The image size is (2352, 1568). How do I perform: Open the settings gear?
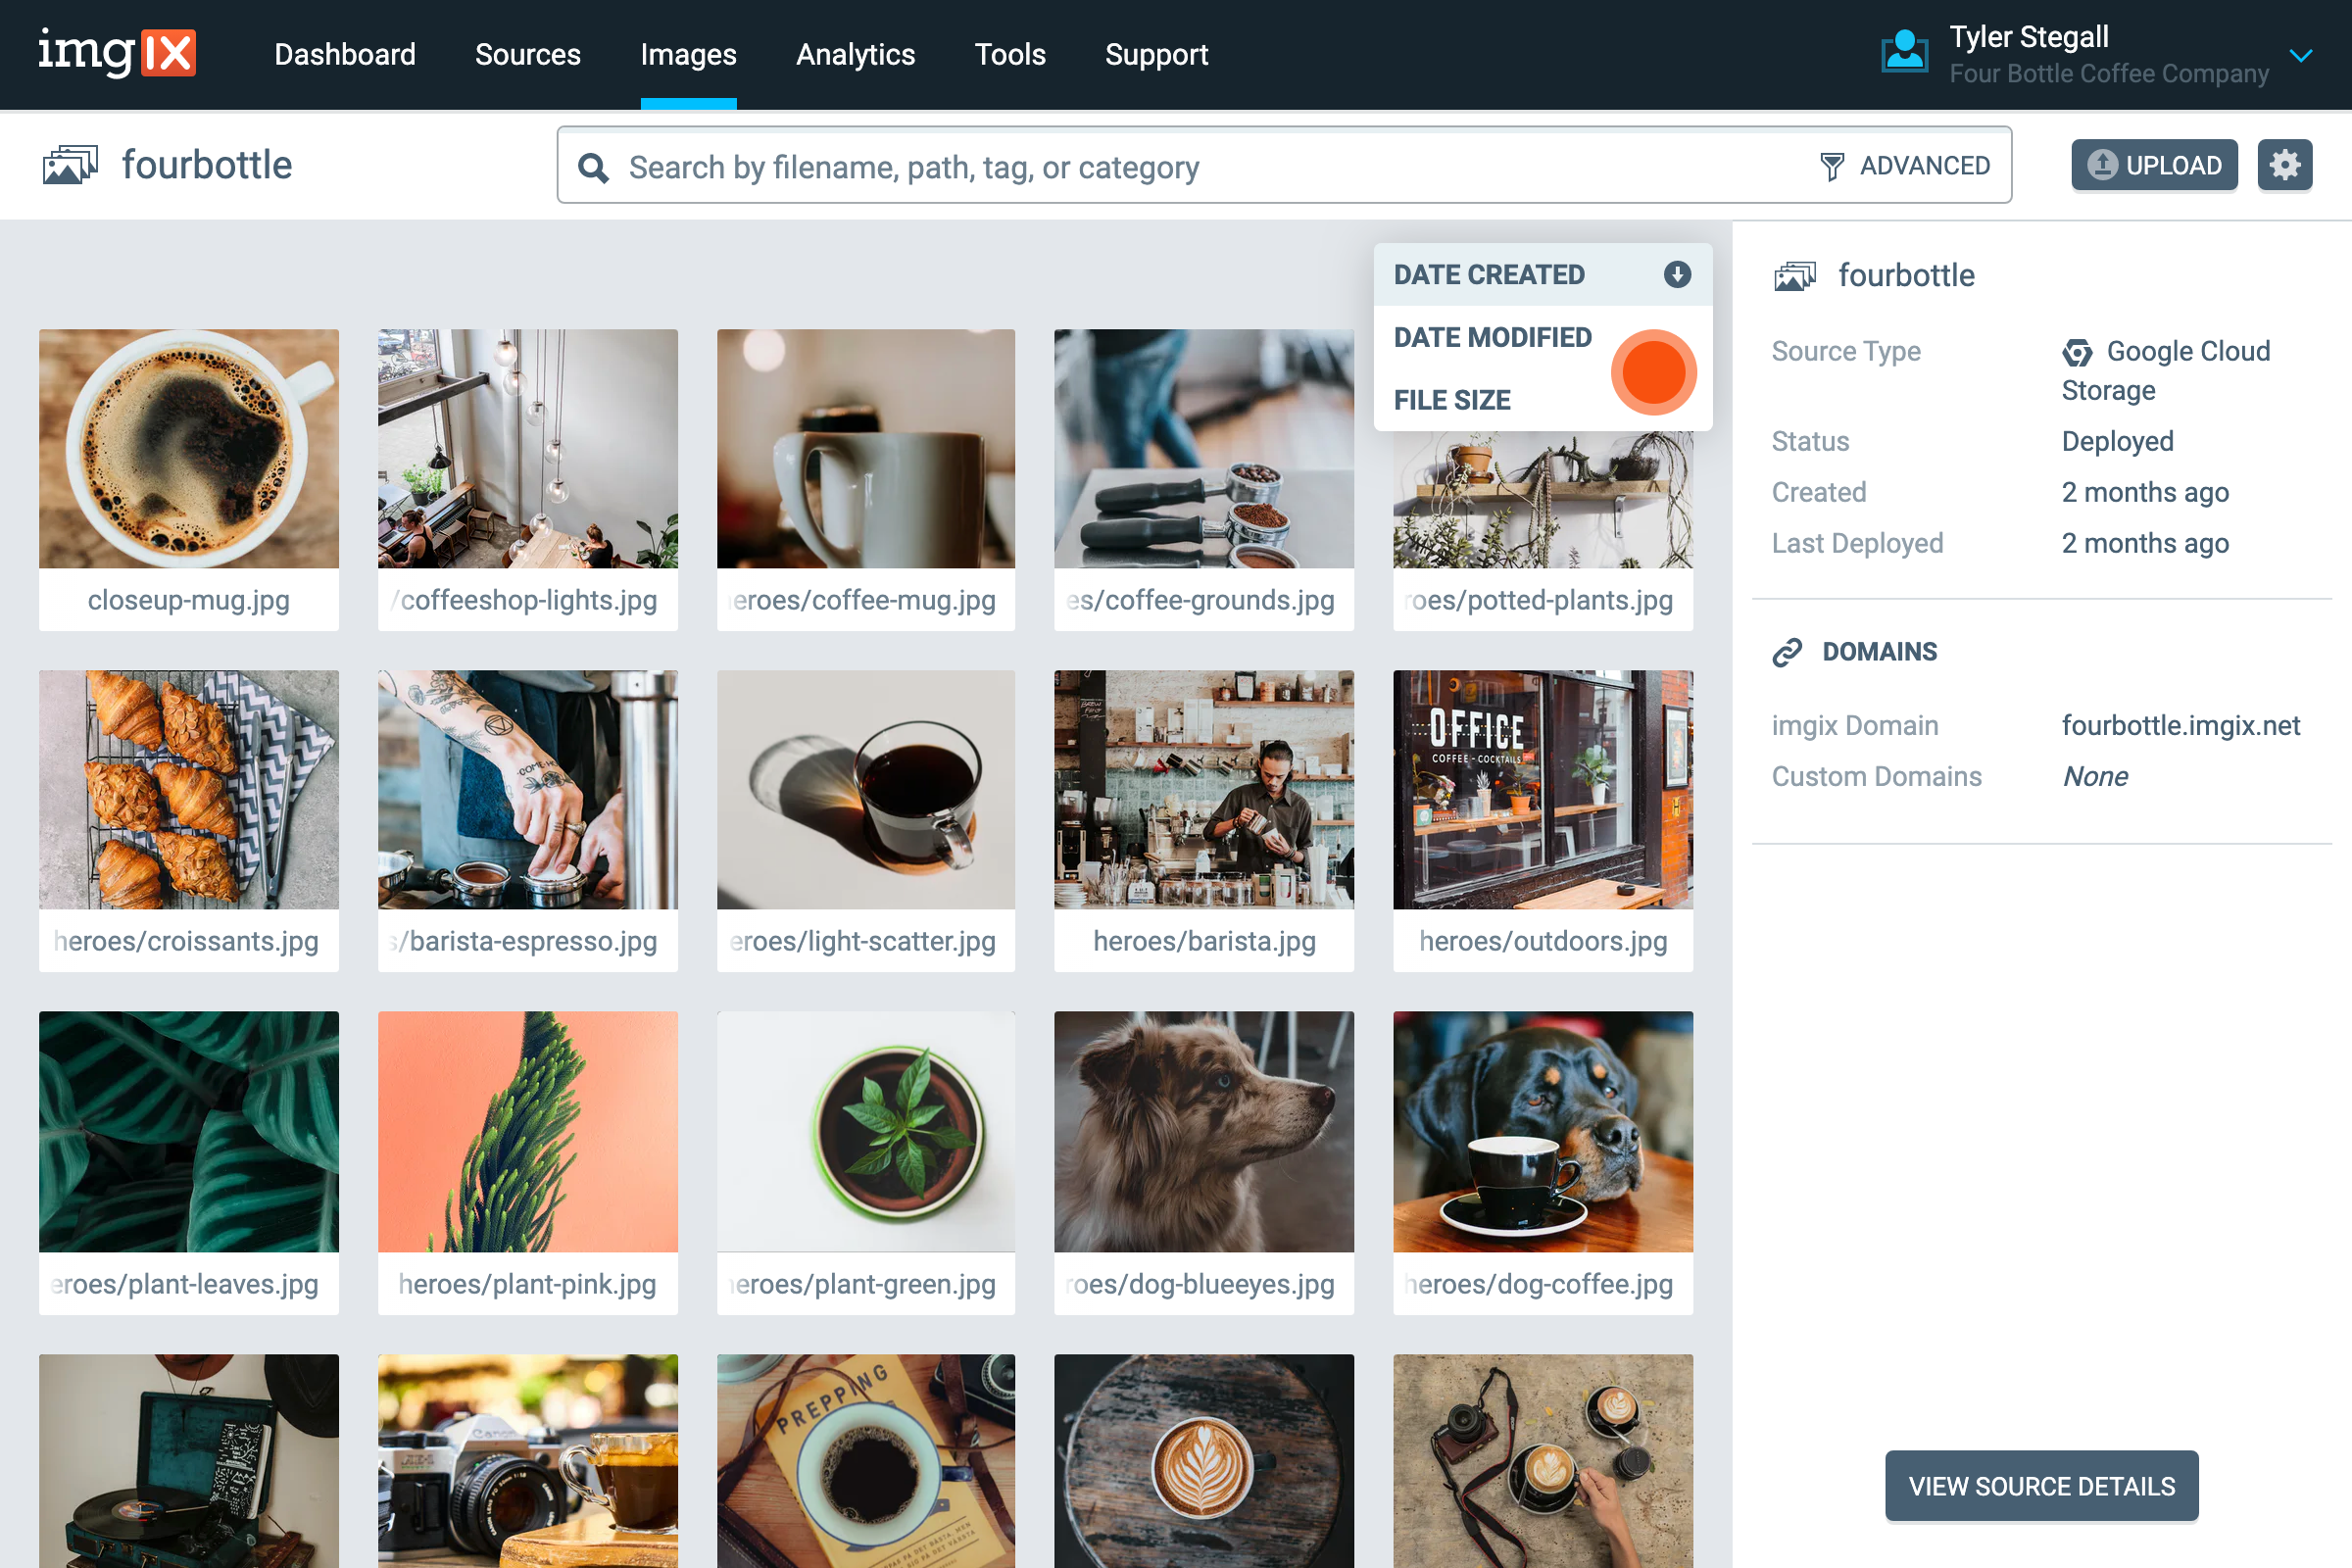click(2285, 164)
